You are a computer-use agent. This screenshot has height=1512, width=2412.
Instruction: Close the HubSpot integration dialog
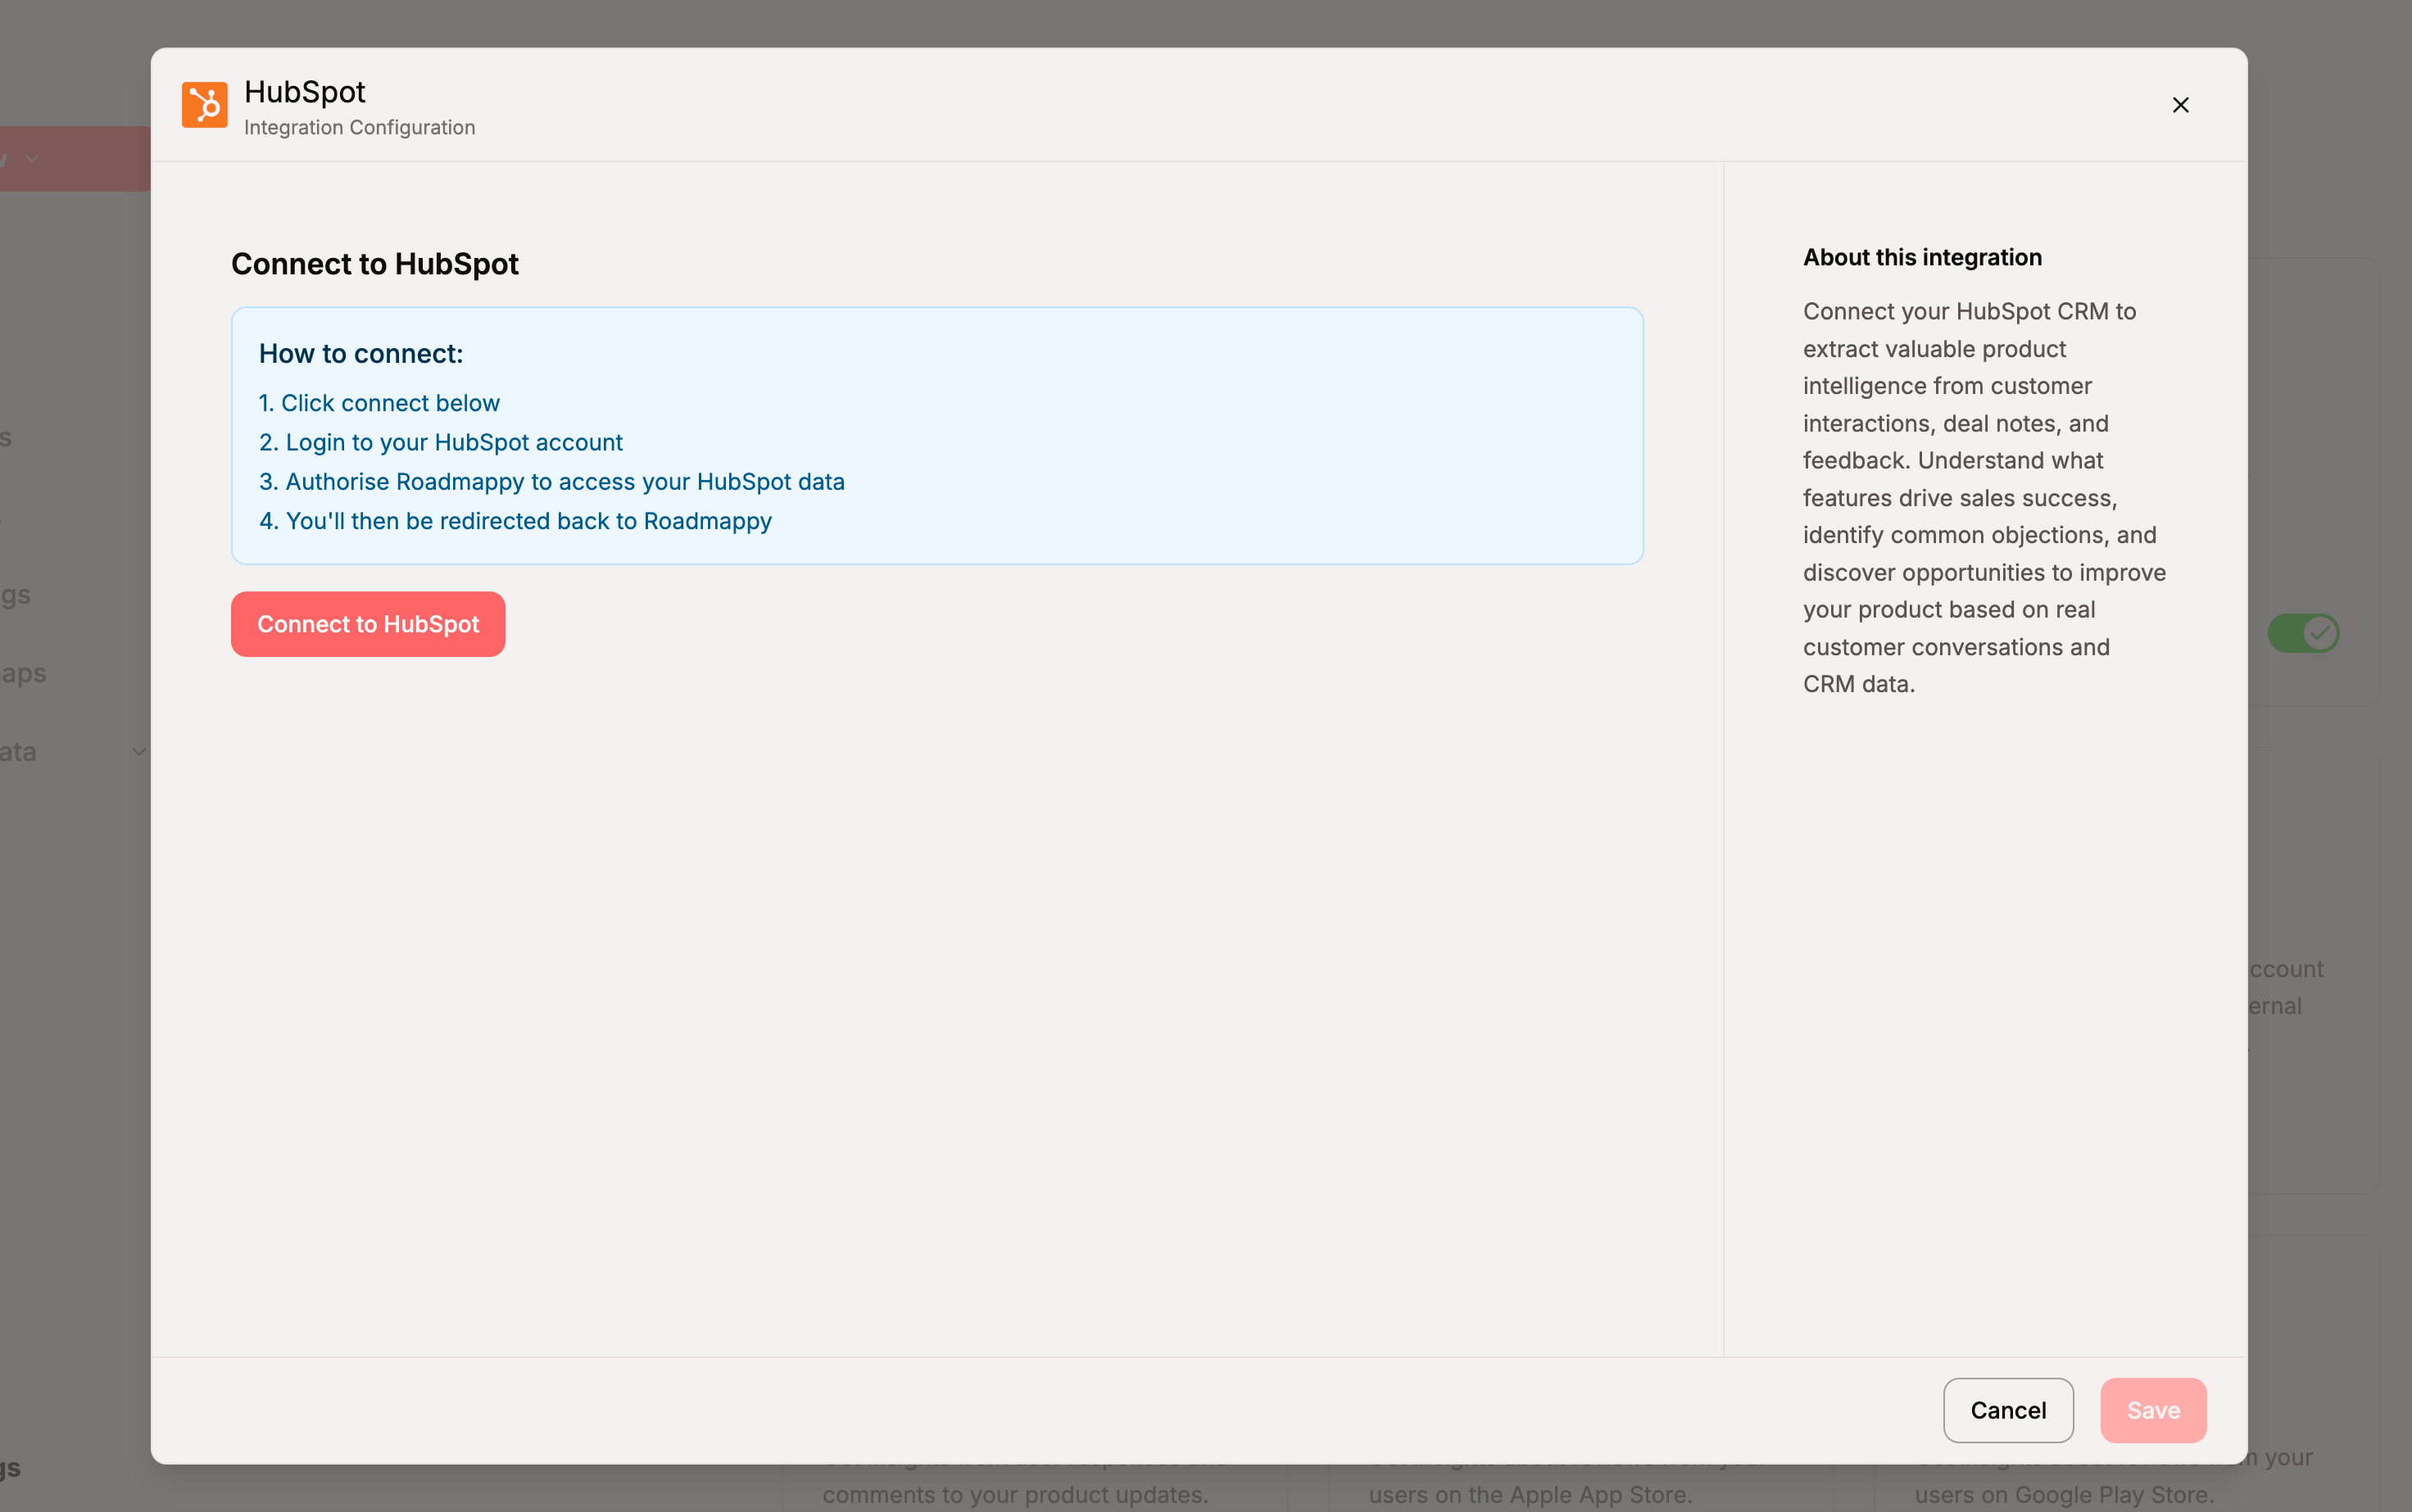[x=2180, y=105]
